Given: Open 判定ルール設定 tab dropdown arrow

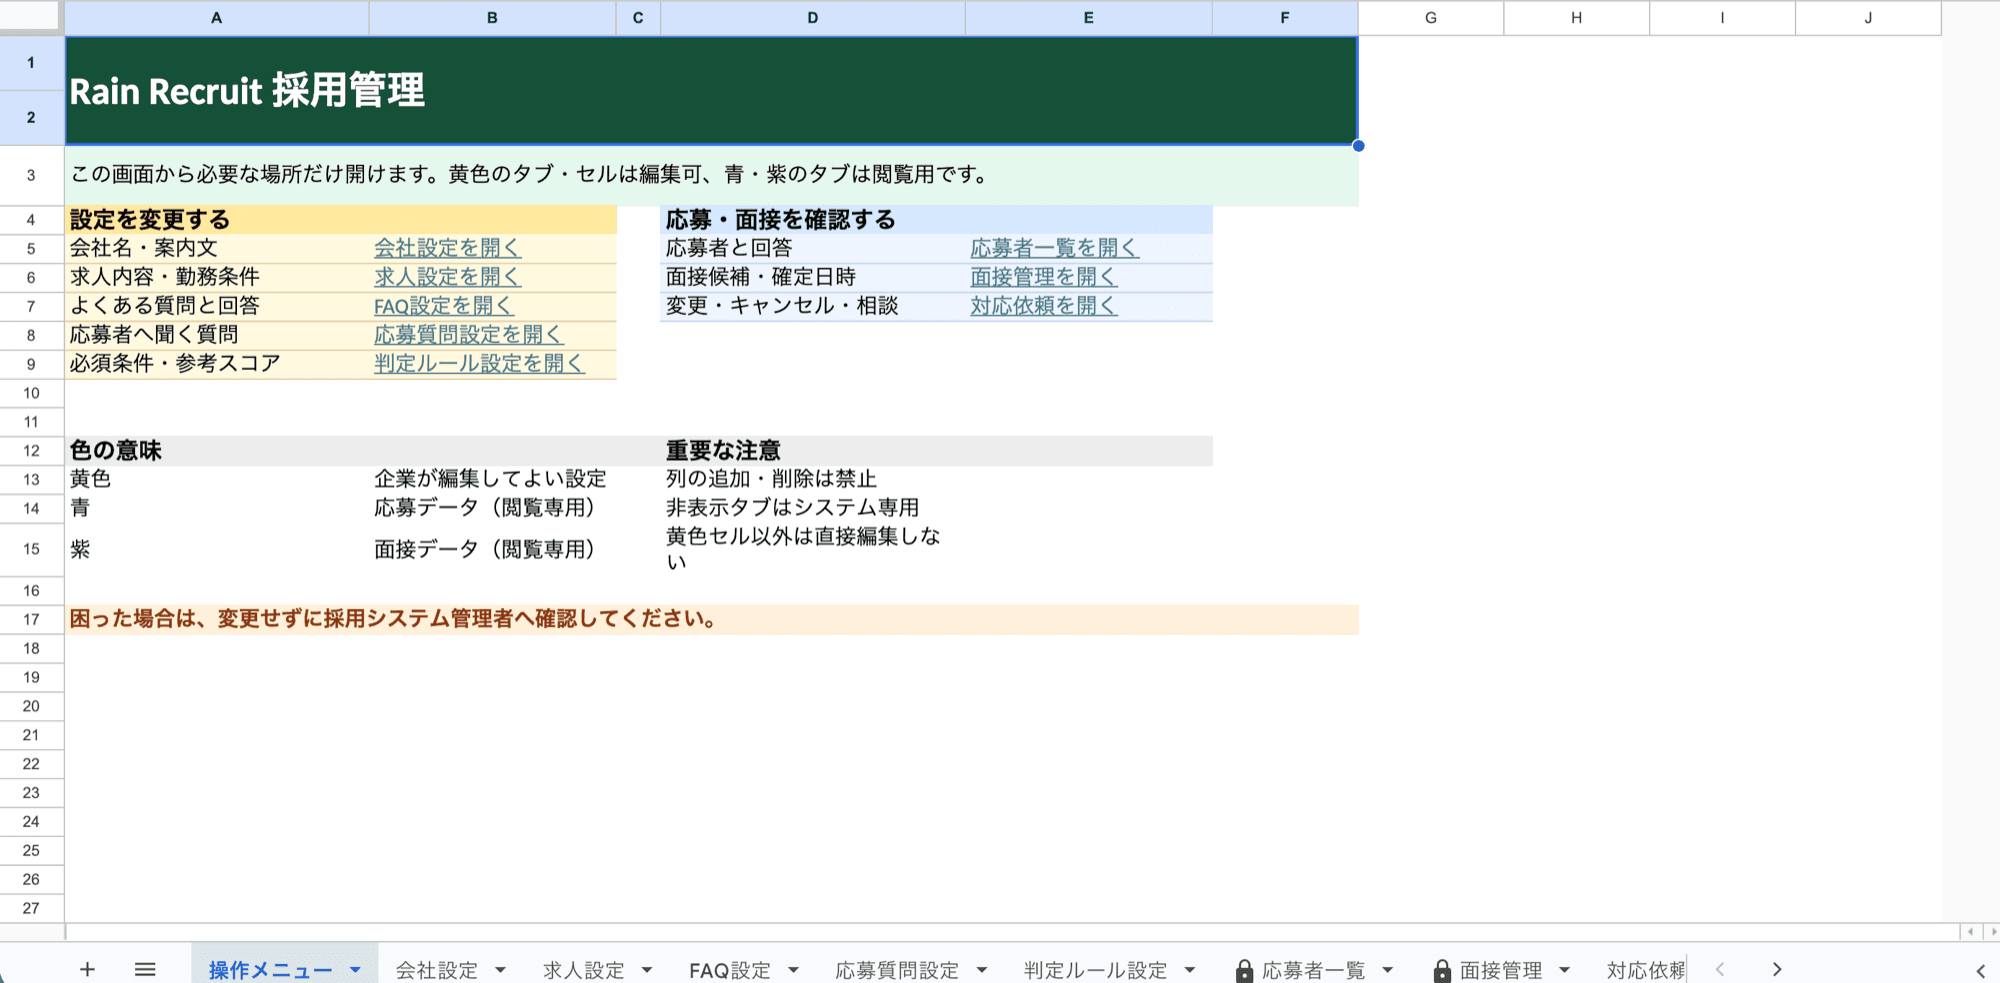Looking at the screenshot, I should 1189,970.
